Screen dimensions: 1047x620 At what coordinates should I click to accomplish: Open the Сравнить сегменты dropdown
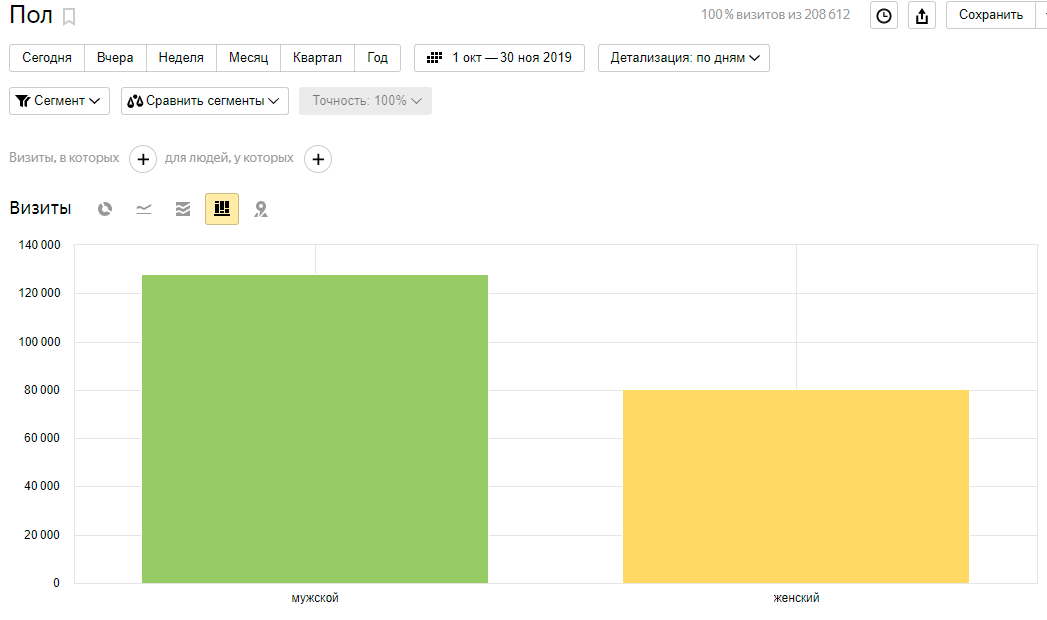pyautogui.click(x=205, y=101)
